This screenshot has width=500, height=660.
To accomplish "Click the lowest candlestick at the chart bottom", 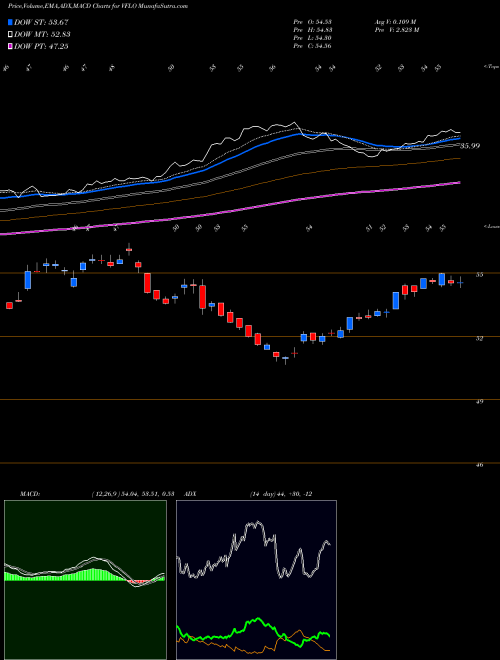I will click(285, 359).
